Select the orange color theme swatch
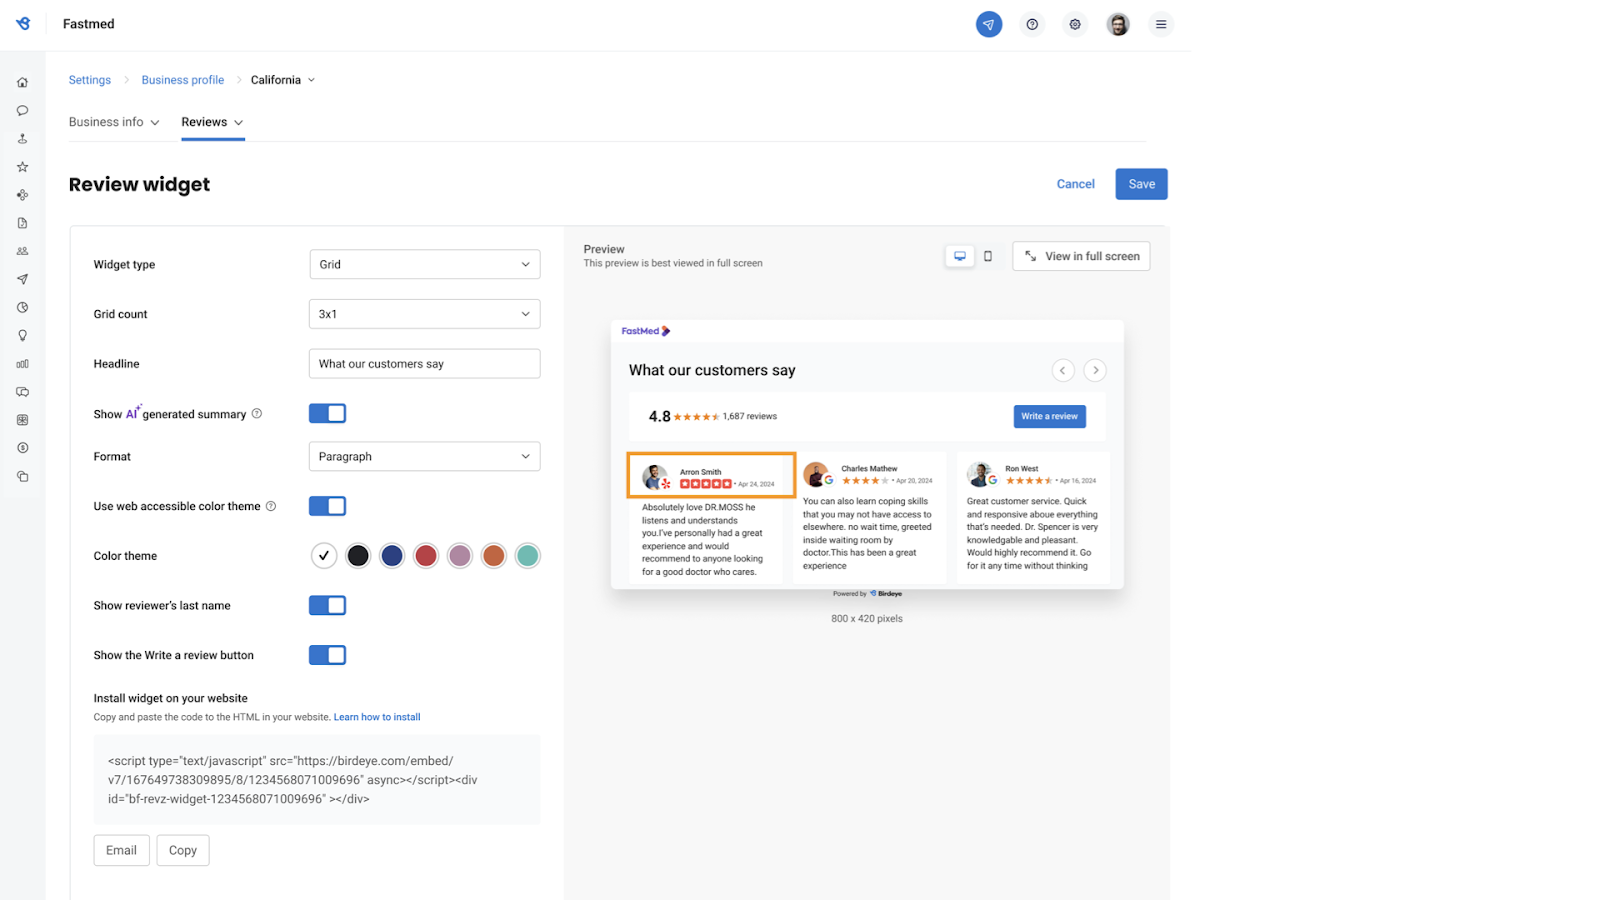This screenshot has height=900, width=1600. (494, 556)
